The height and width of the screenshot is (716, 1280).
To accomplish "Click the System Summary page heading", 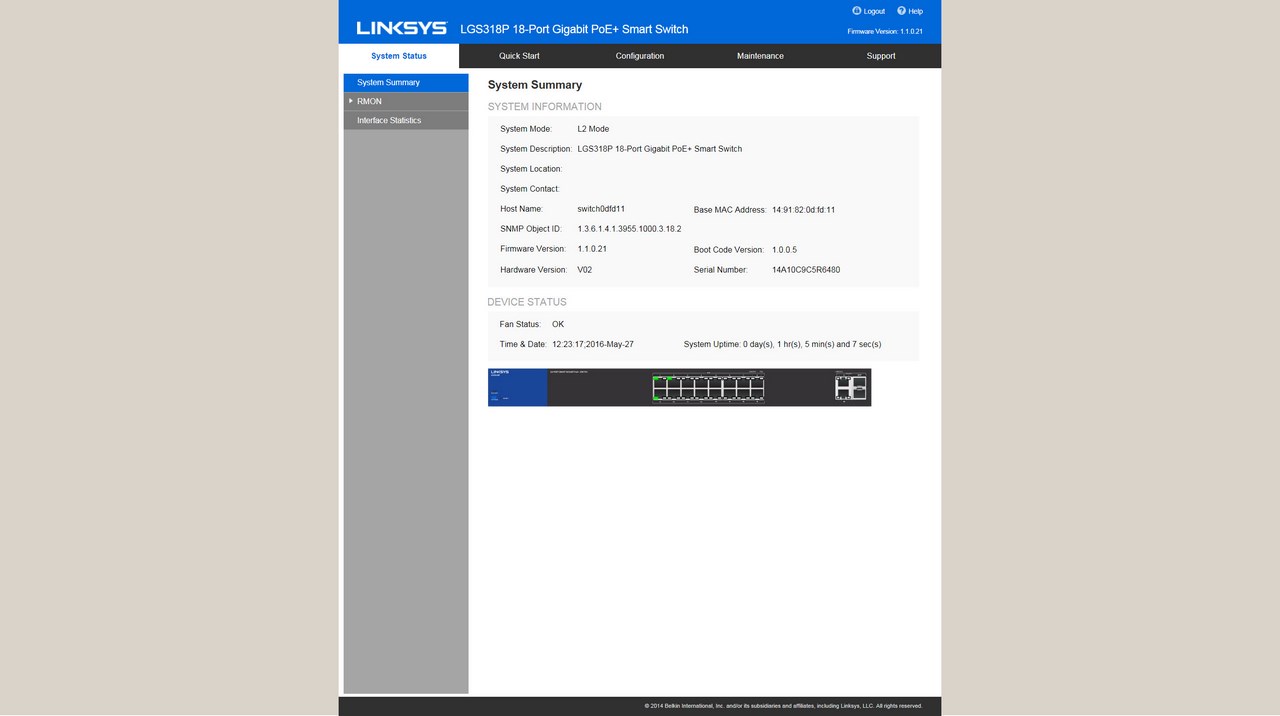I will pyautogui.click(x=535, y=85).
